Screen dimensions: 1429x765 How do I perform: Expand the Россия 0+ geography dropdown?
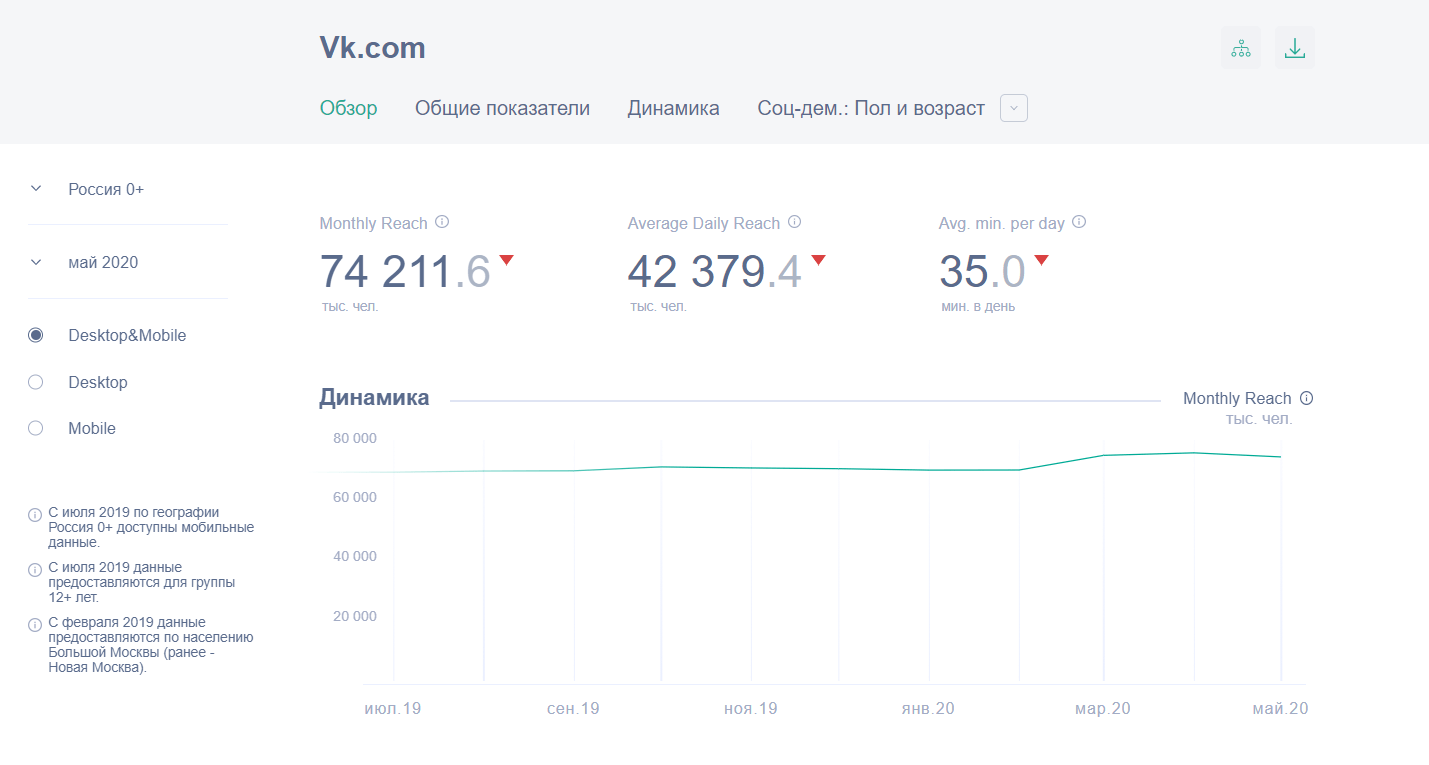pos(36,189)
